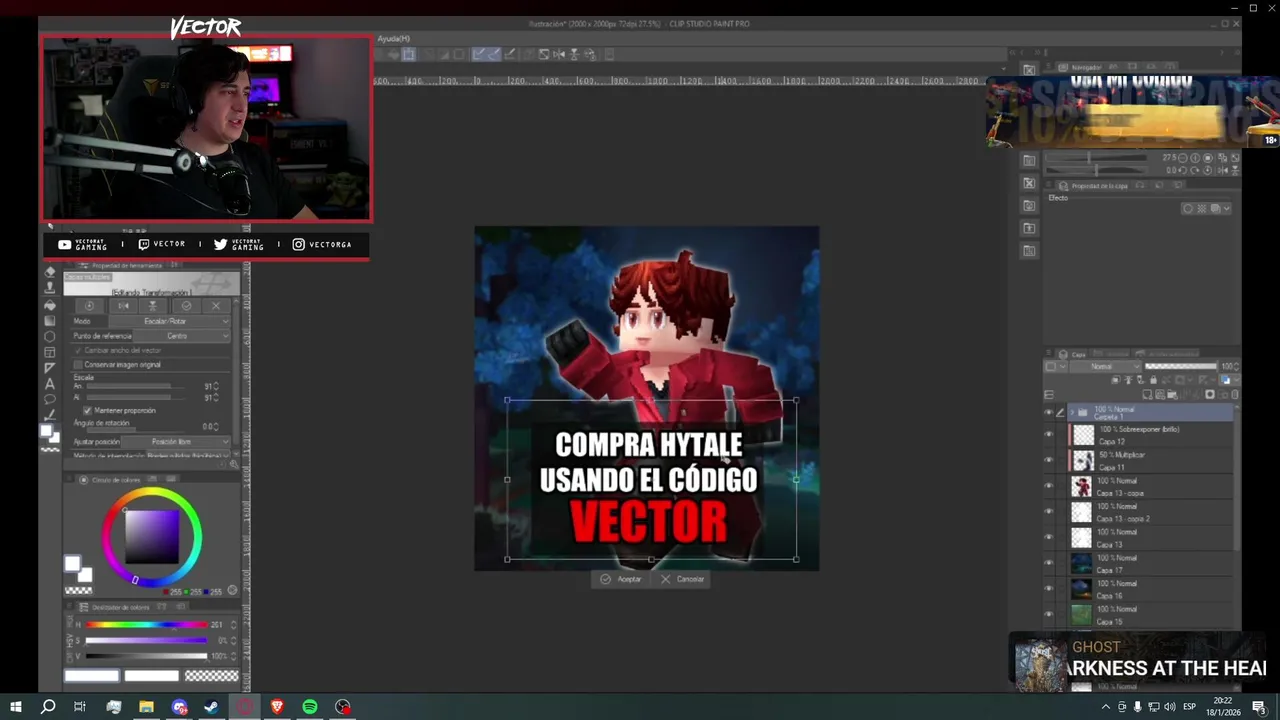Hide layer Capa 17
This screenshot has width=1280, height=720.
click(x=1049, y=563)
